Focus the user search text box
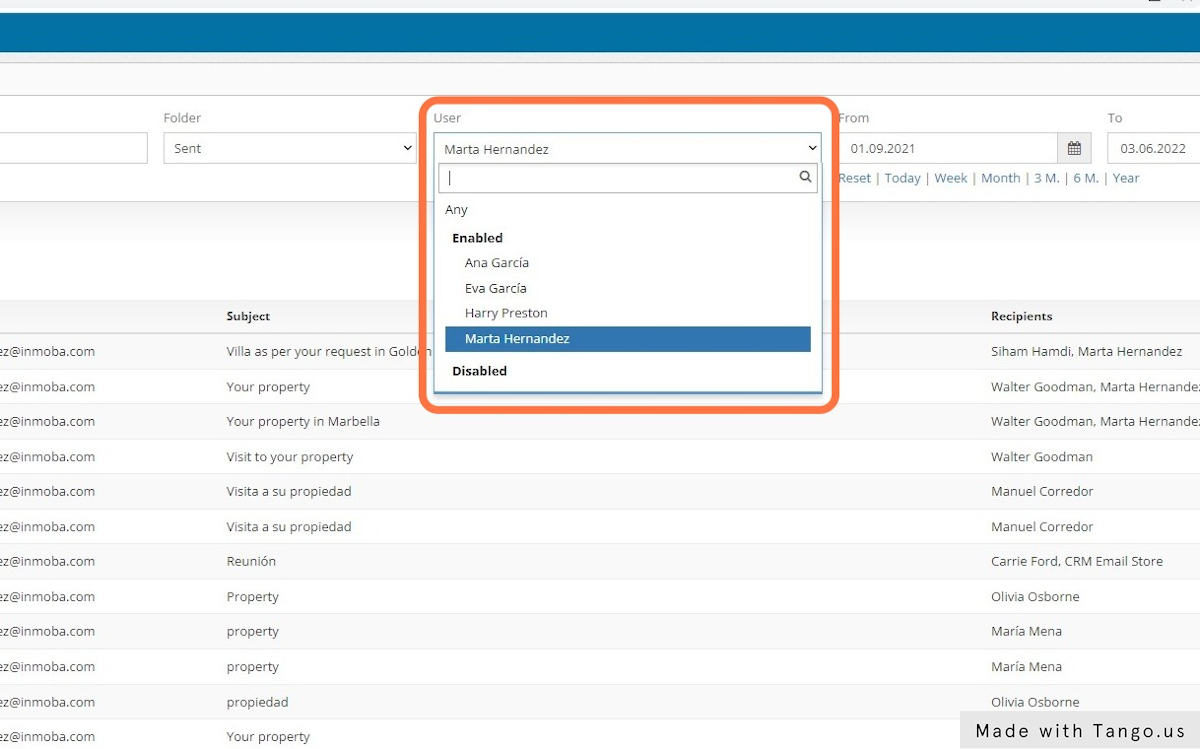This screenshot has width=1200, height=749. tap(620, 178)
